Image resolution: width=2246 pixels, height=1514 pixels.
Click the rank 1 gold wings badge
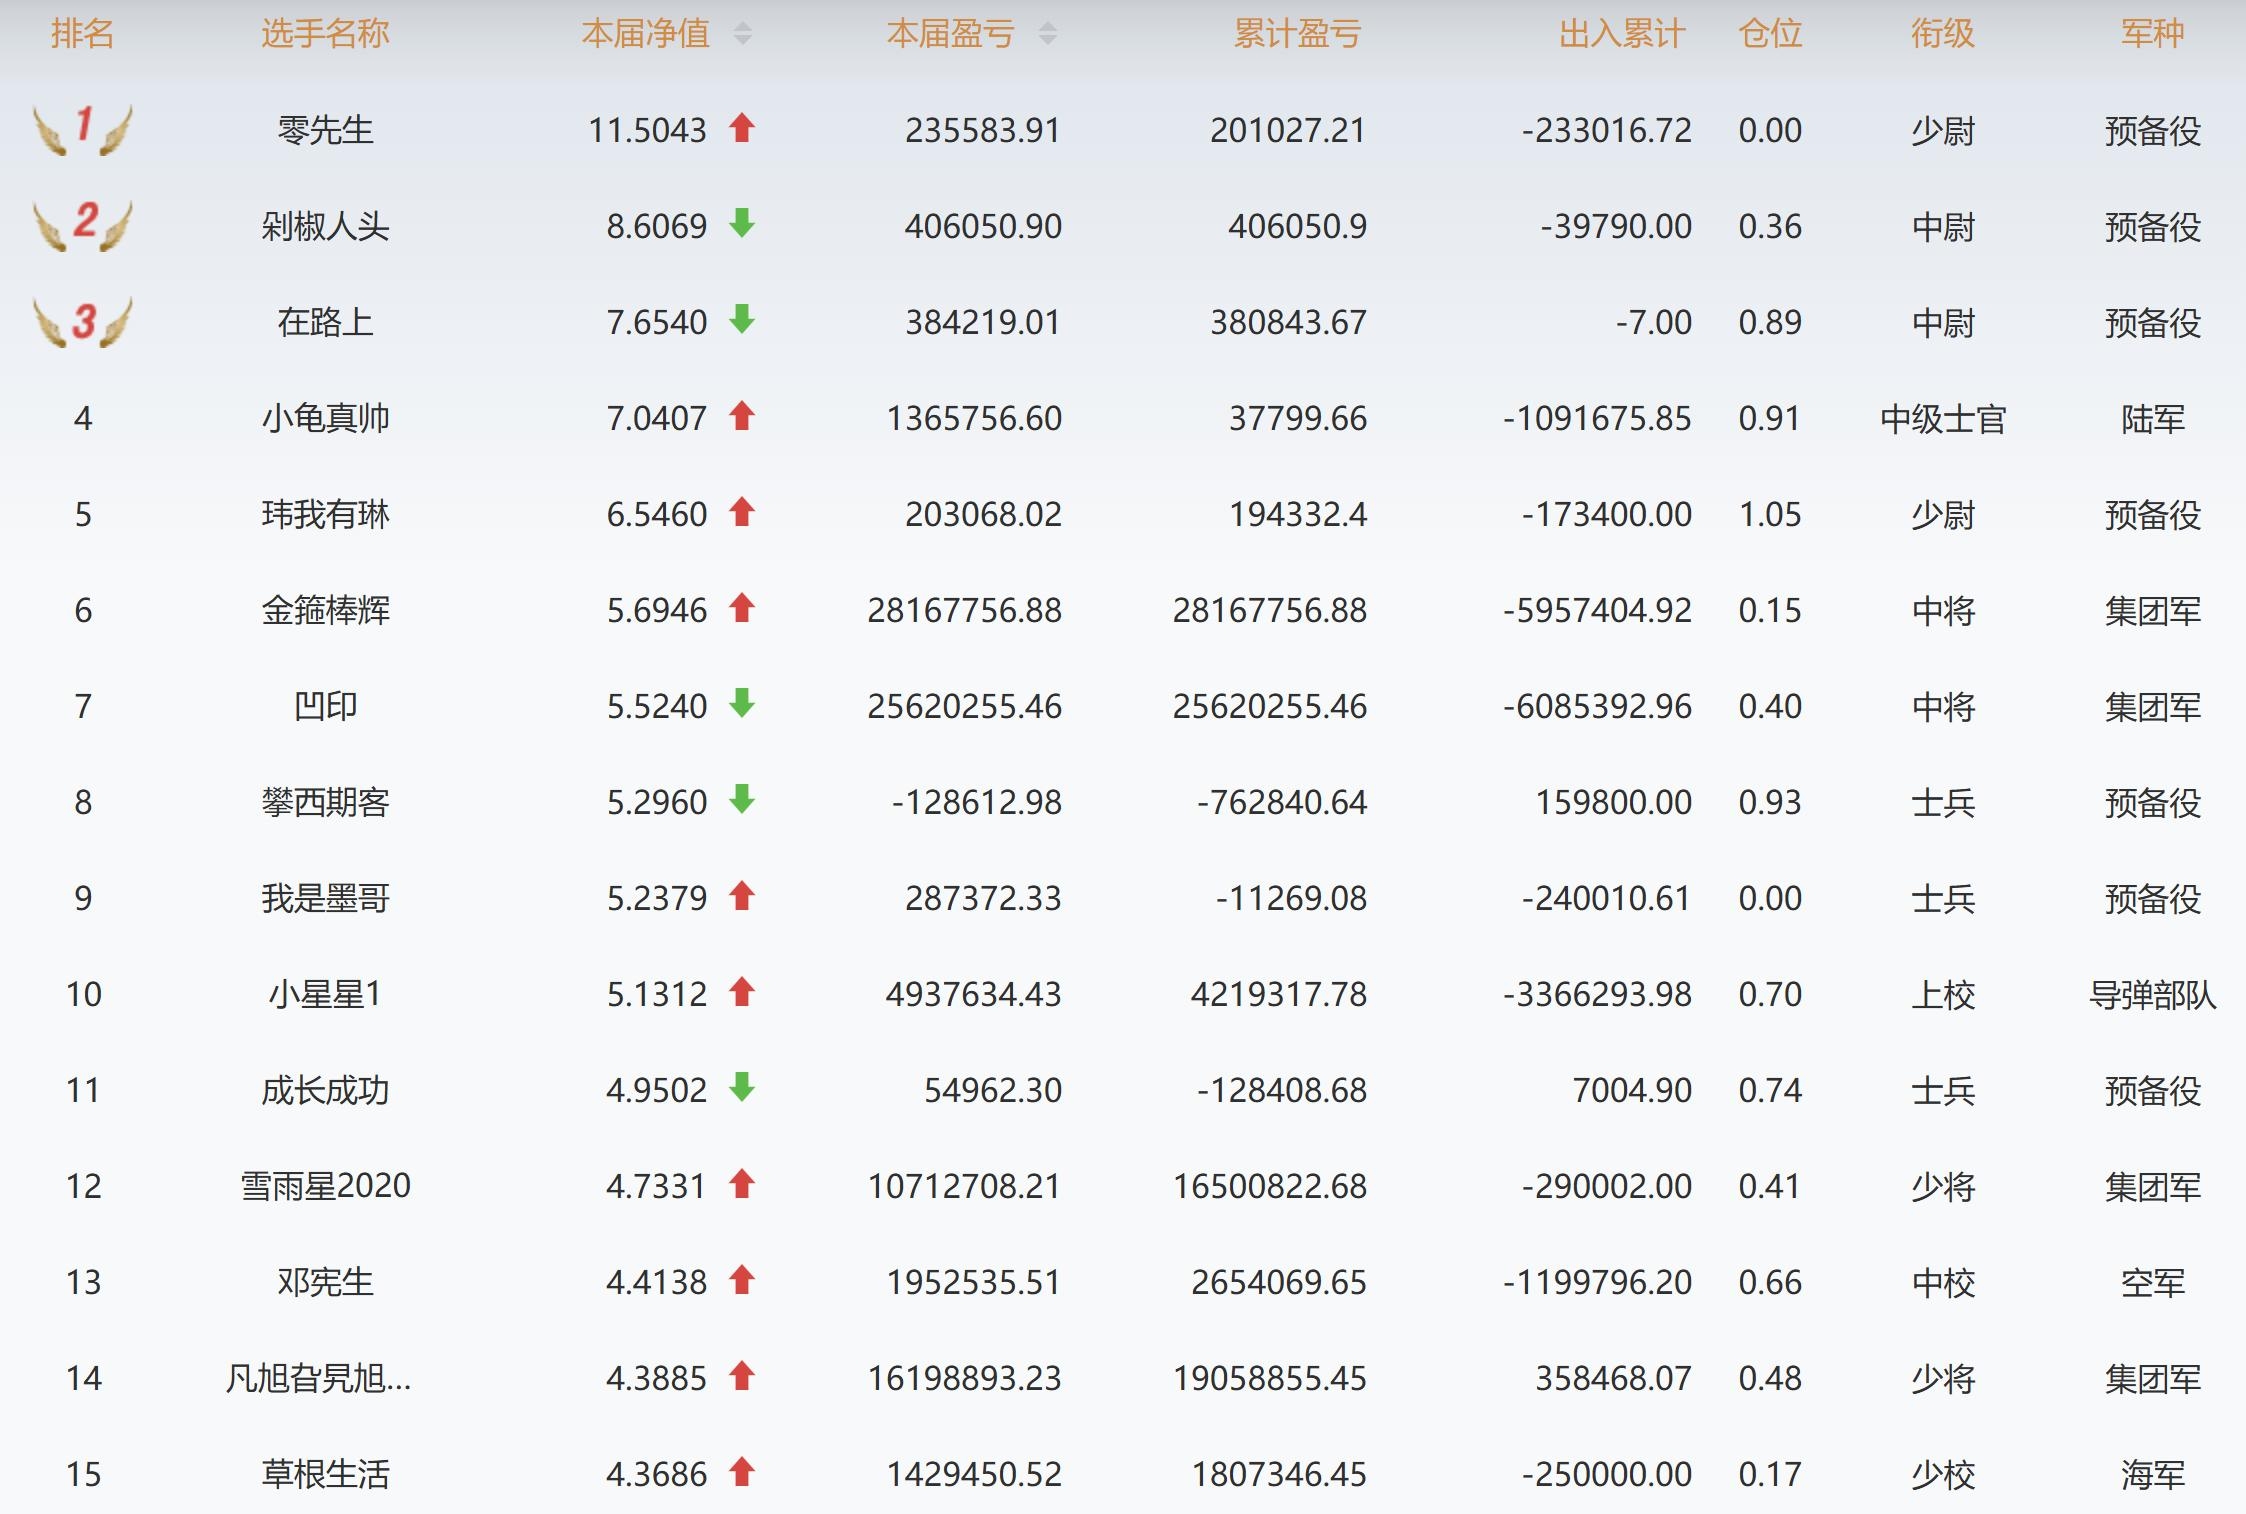coord(83,129)
